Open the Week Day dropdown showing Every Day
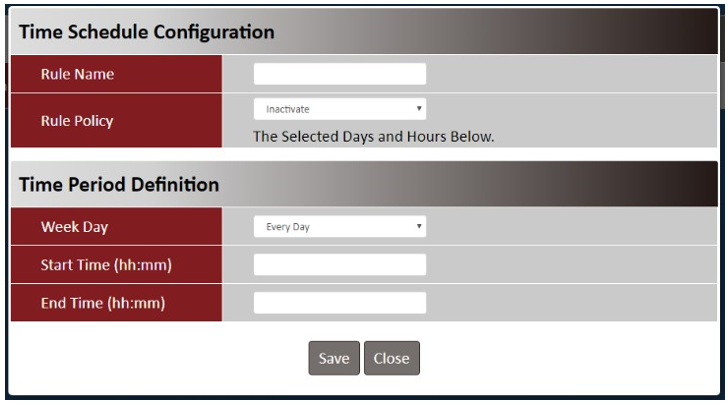The height and width of the screenshot is (405, 728). pyautogui.click(x=335, y=227)
